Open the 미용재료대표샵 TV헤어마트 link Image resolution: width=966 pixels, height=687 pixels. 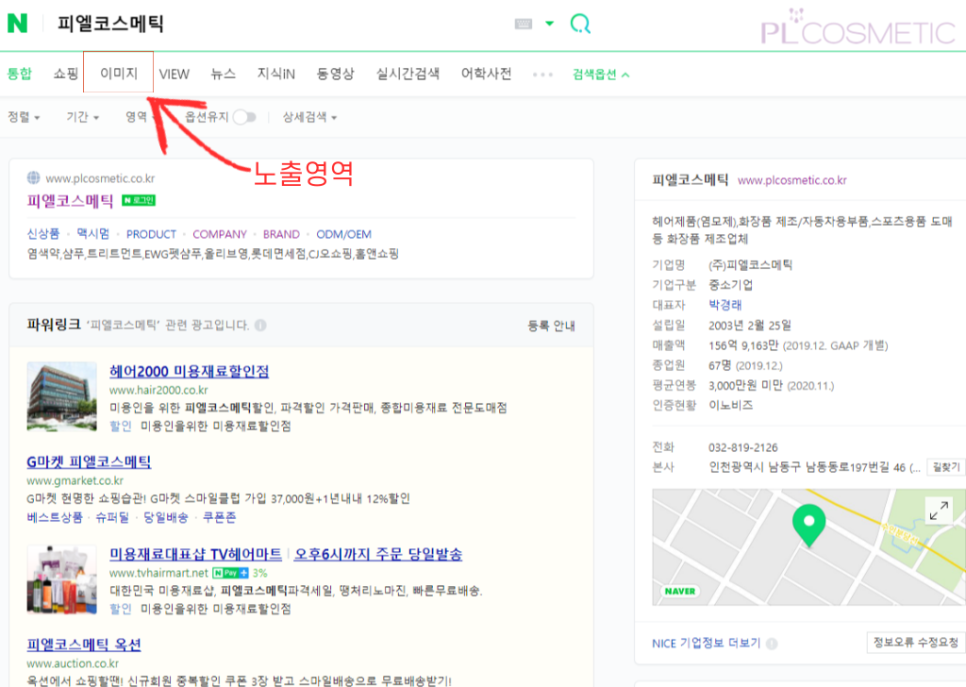tap(196, 555)
